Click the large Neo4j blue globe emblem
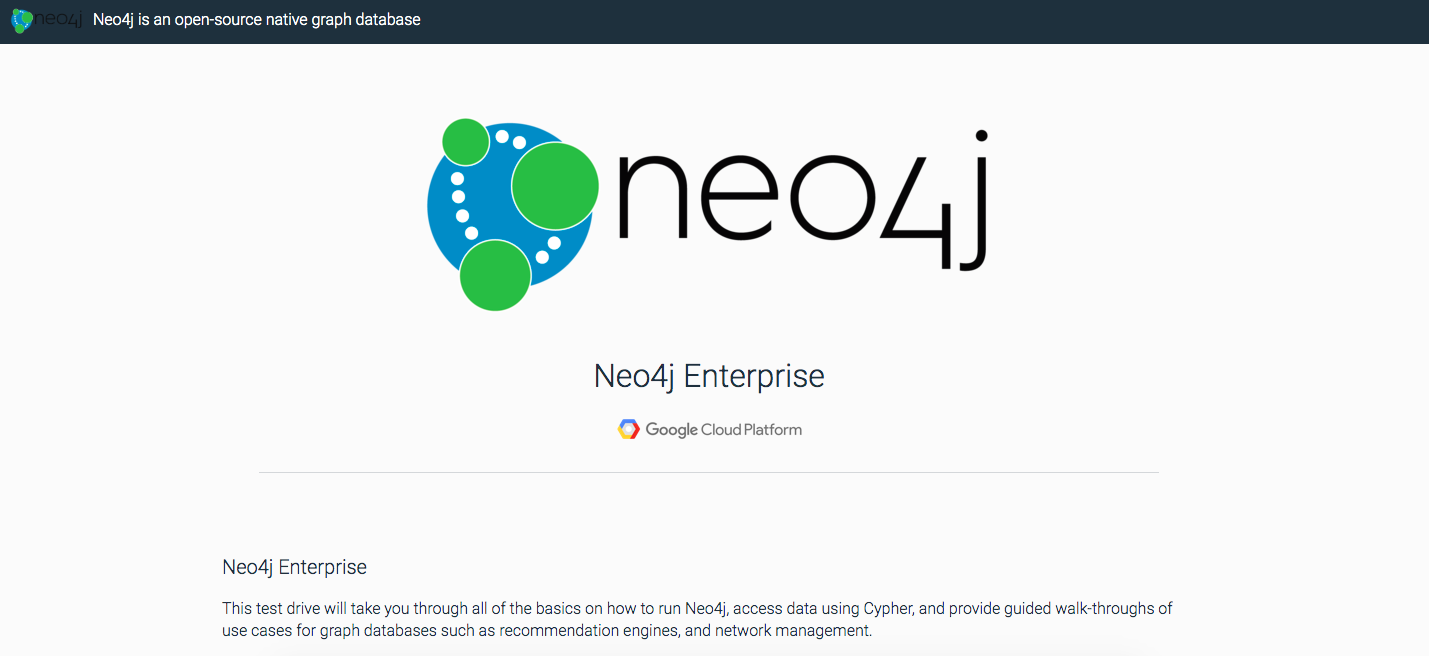The image size is (1429, 656). (x=512, y=214)
